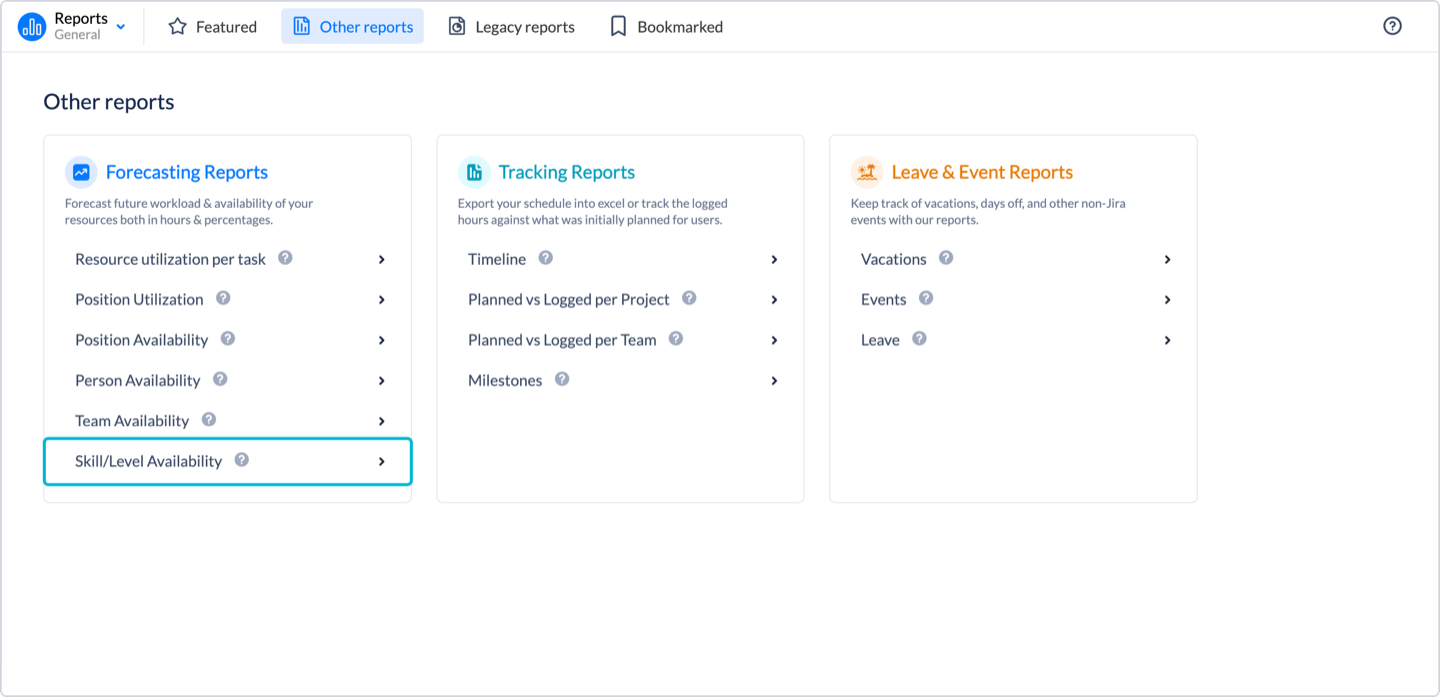This screenshot has width=1440, height=697.
Task: Click the Forecasting Reports chart icon
Action: (x=81, y=172)
